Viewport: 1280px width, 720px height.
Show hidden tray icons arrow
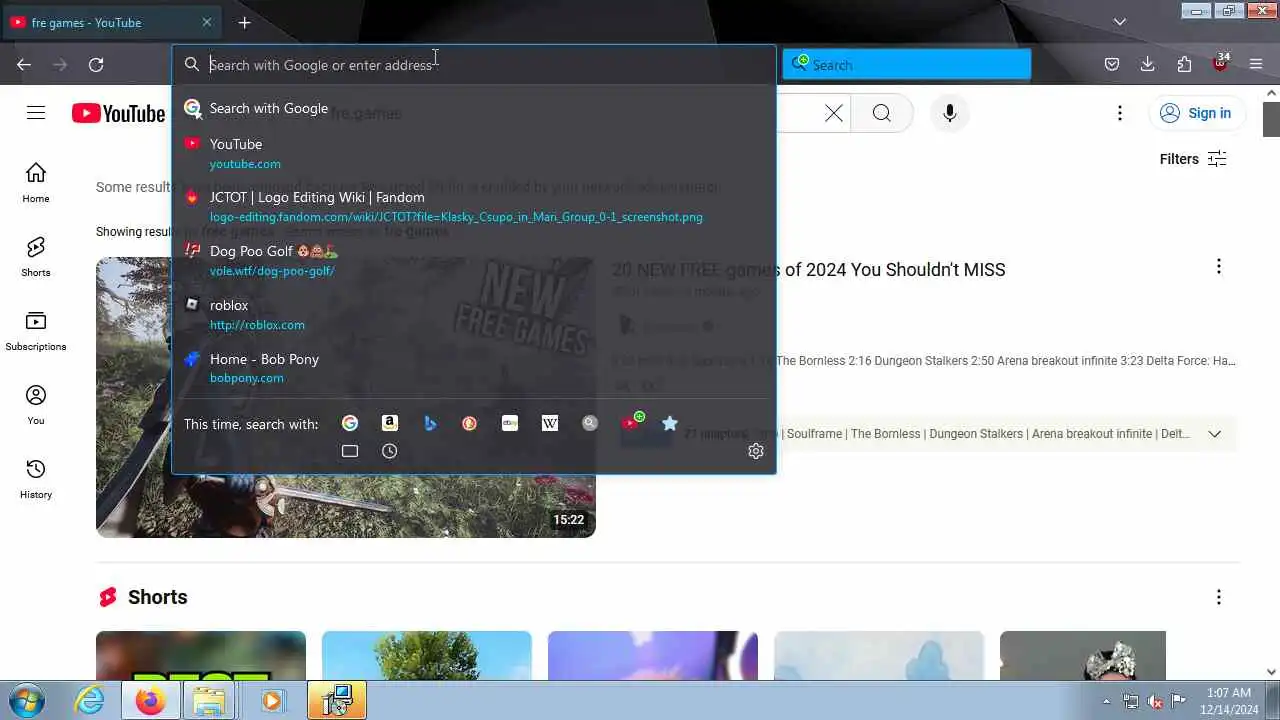pyautogui.click(x=1106, y=701)
